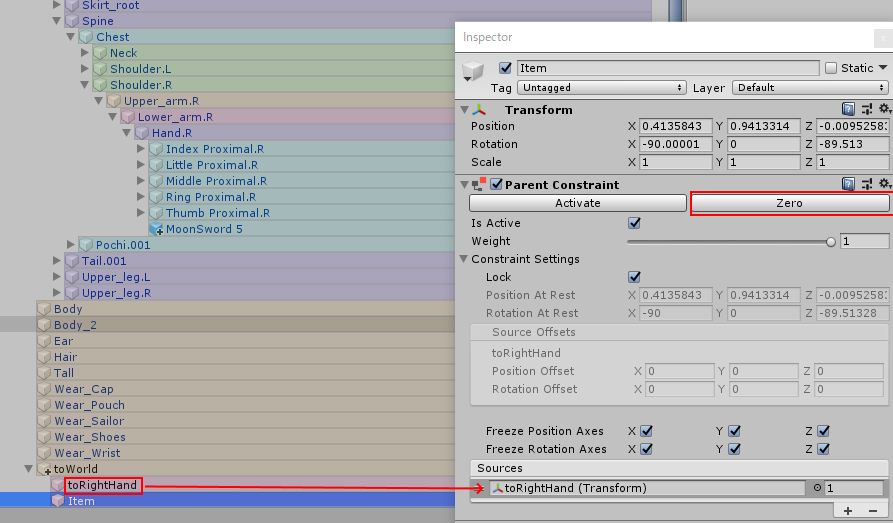Click the Zero button

tap(789, 203)
